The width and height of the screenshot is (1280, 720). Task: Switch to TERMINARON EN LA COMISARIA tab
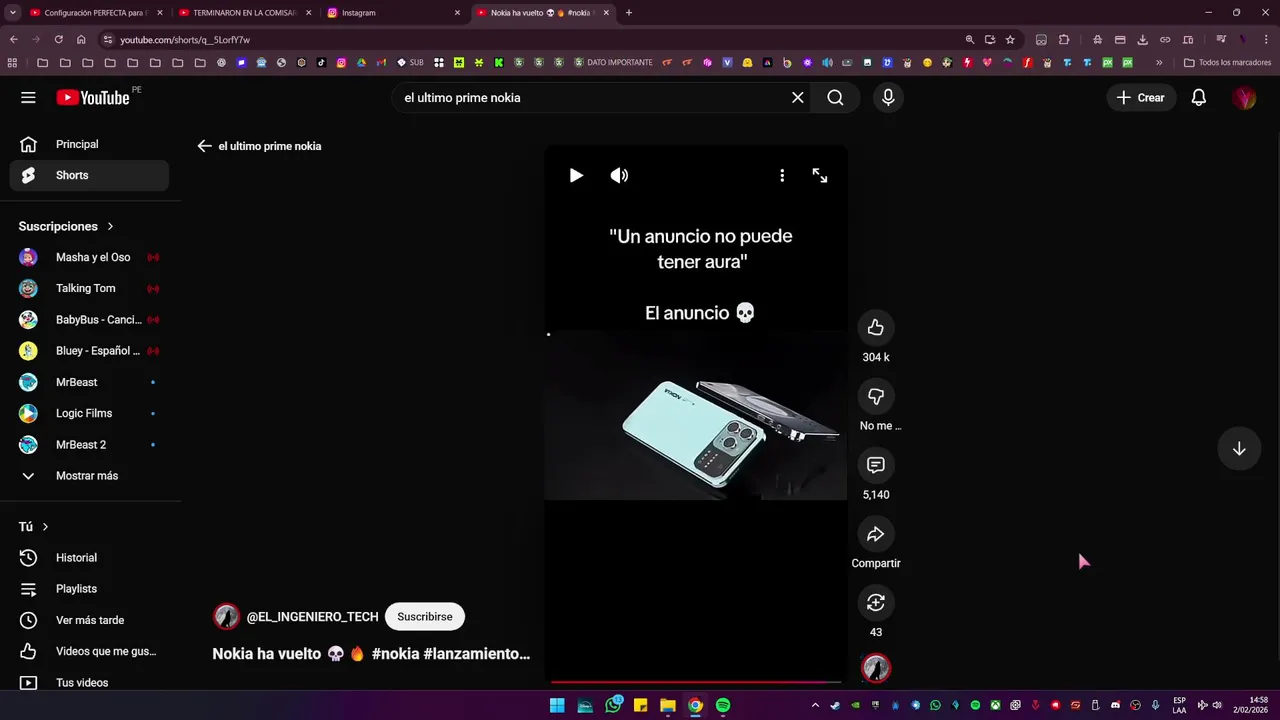coord(244,13)
